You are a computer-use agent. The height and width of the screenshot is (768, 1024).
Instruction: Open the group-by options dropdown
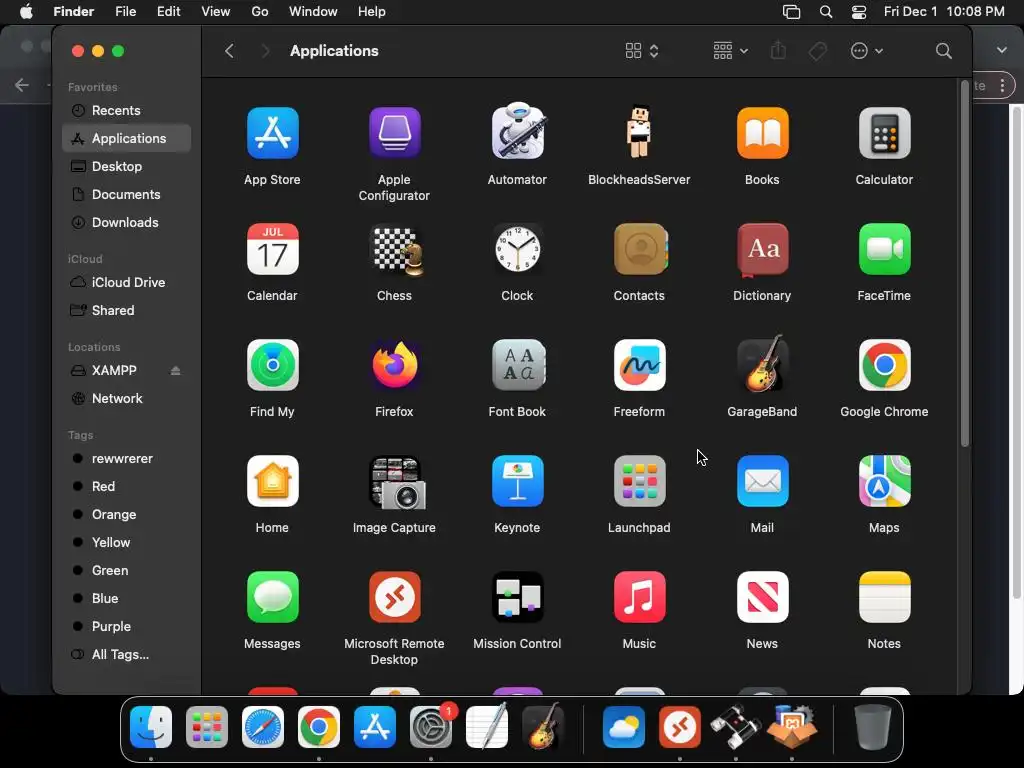pyautogui.click(x=730, y=51)
